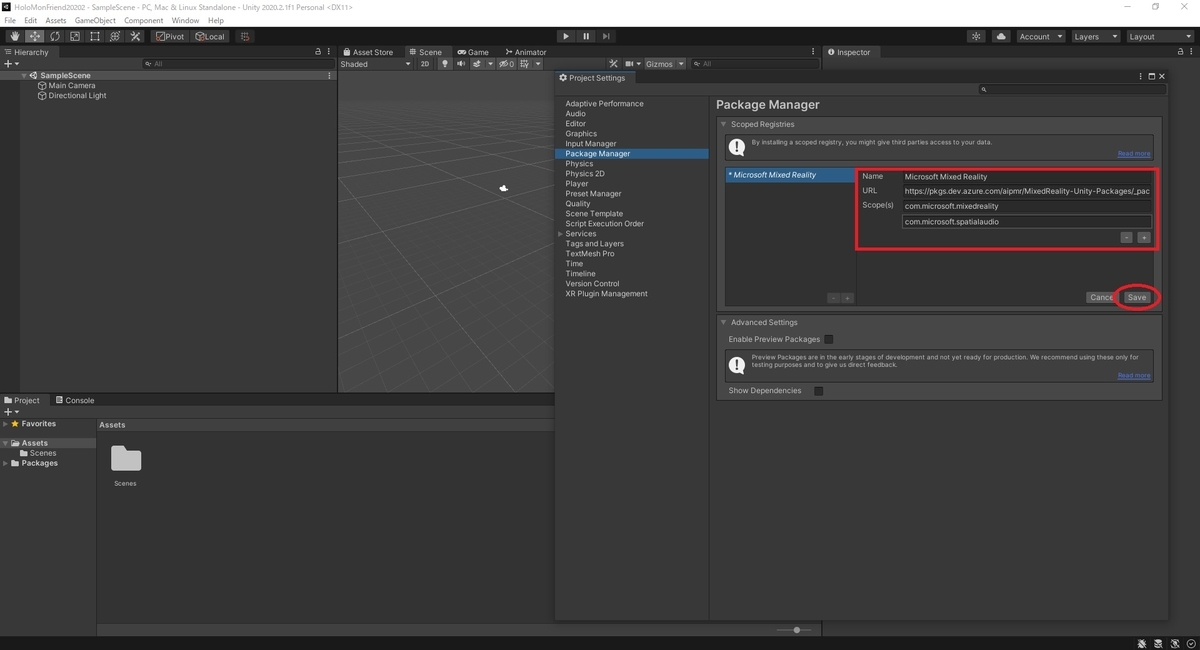This screenshot has width=1200, height=650.
Task: Open custom editor tools icon
Action: point(136,36)
